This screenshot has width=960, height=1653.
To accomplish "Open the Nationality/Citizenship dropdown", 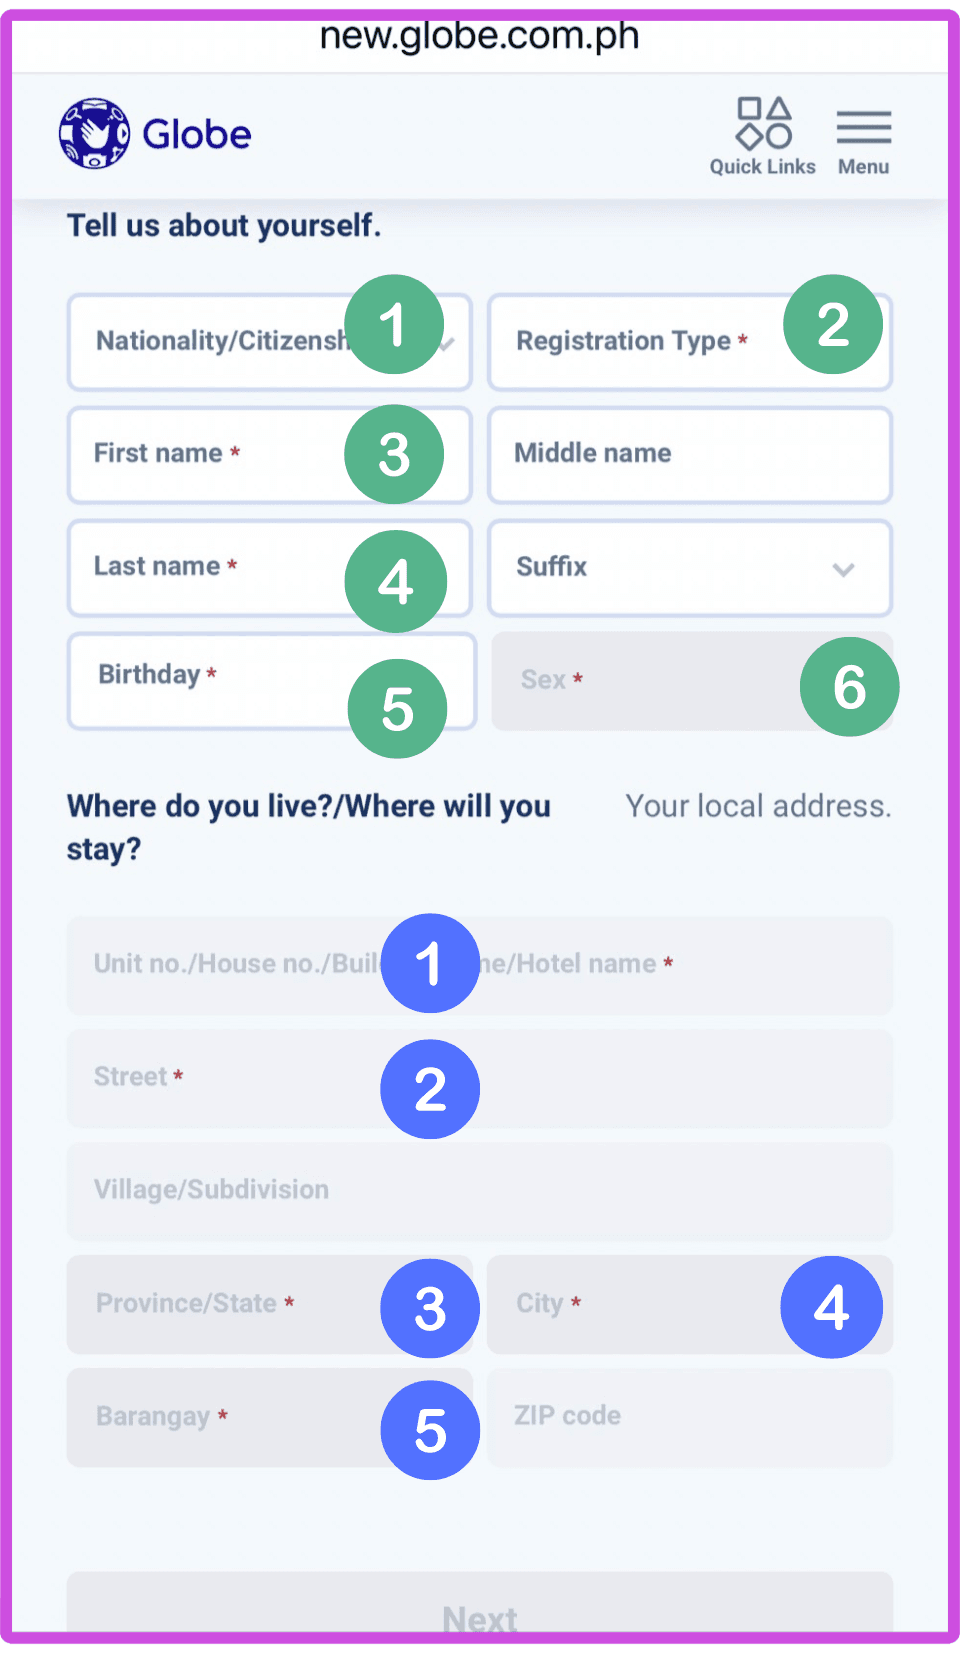I will pos(220,342).
